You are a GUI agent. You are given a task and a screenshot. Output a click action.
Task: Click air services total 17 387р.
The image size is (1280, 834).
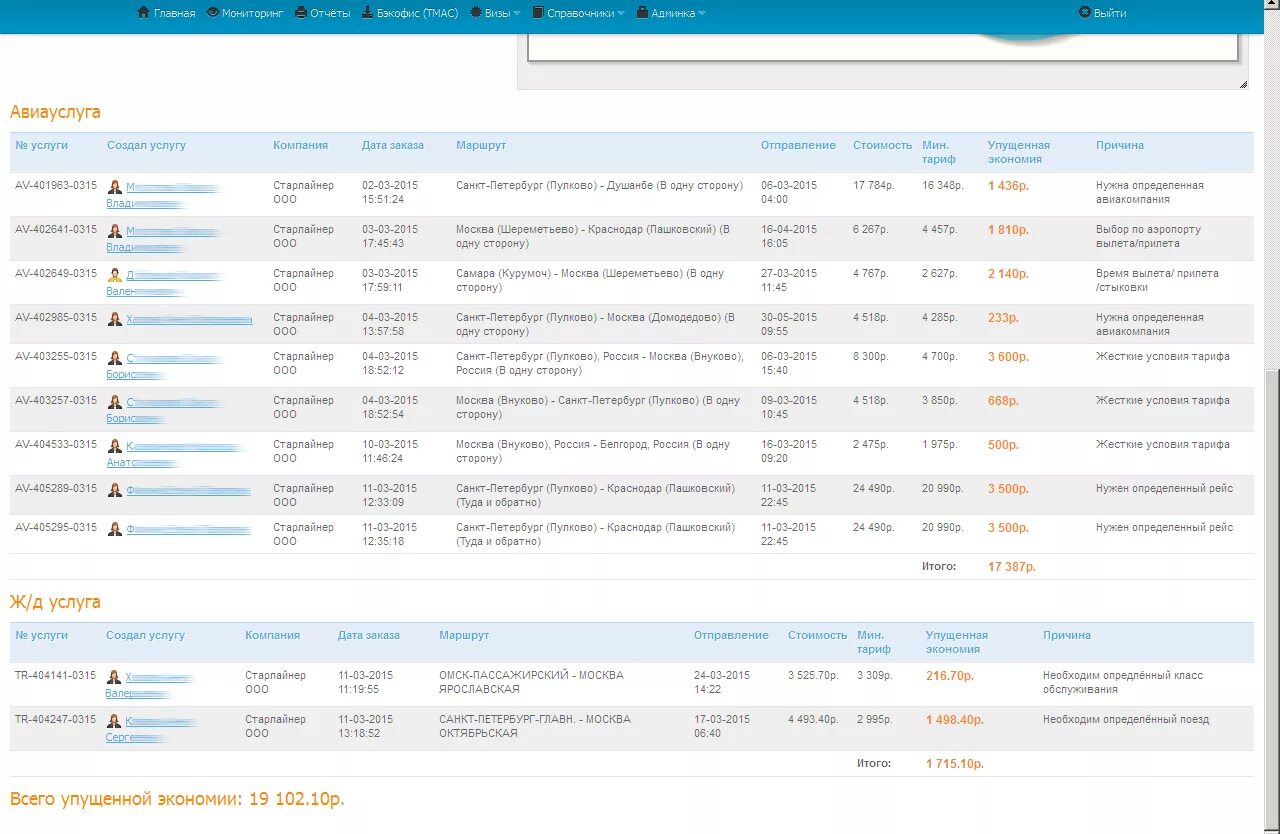[x=1012, y=567]
